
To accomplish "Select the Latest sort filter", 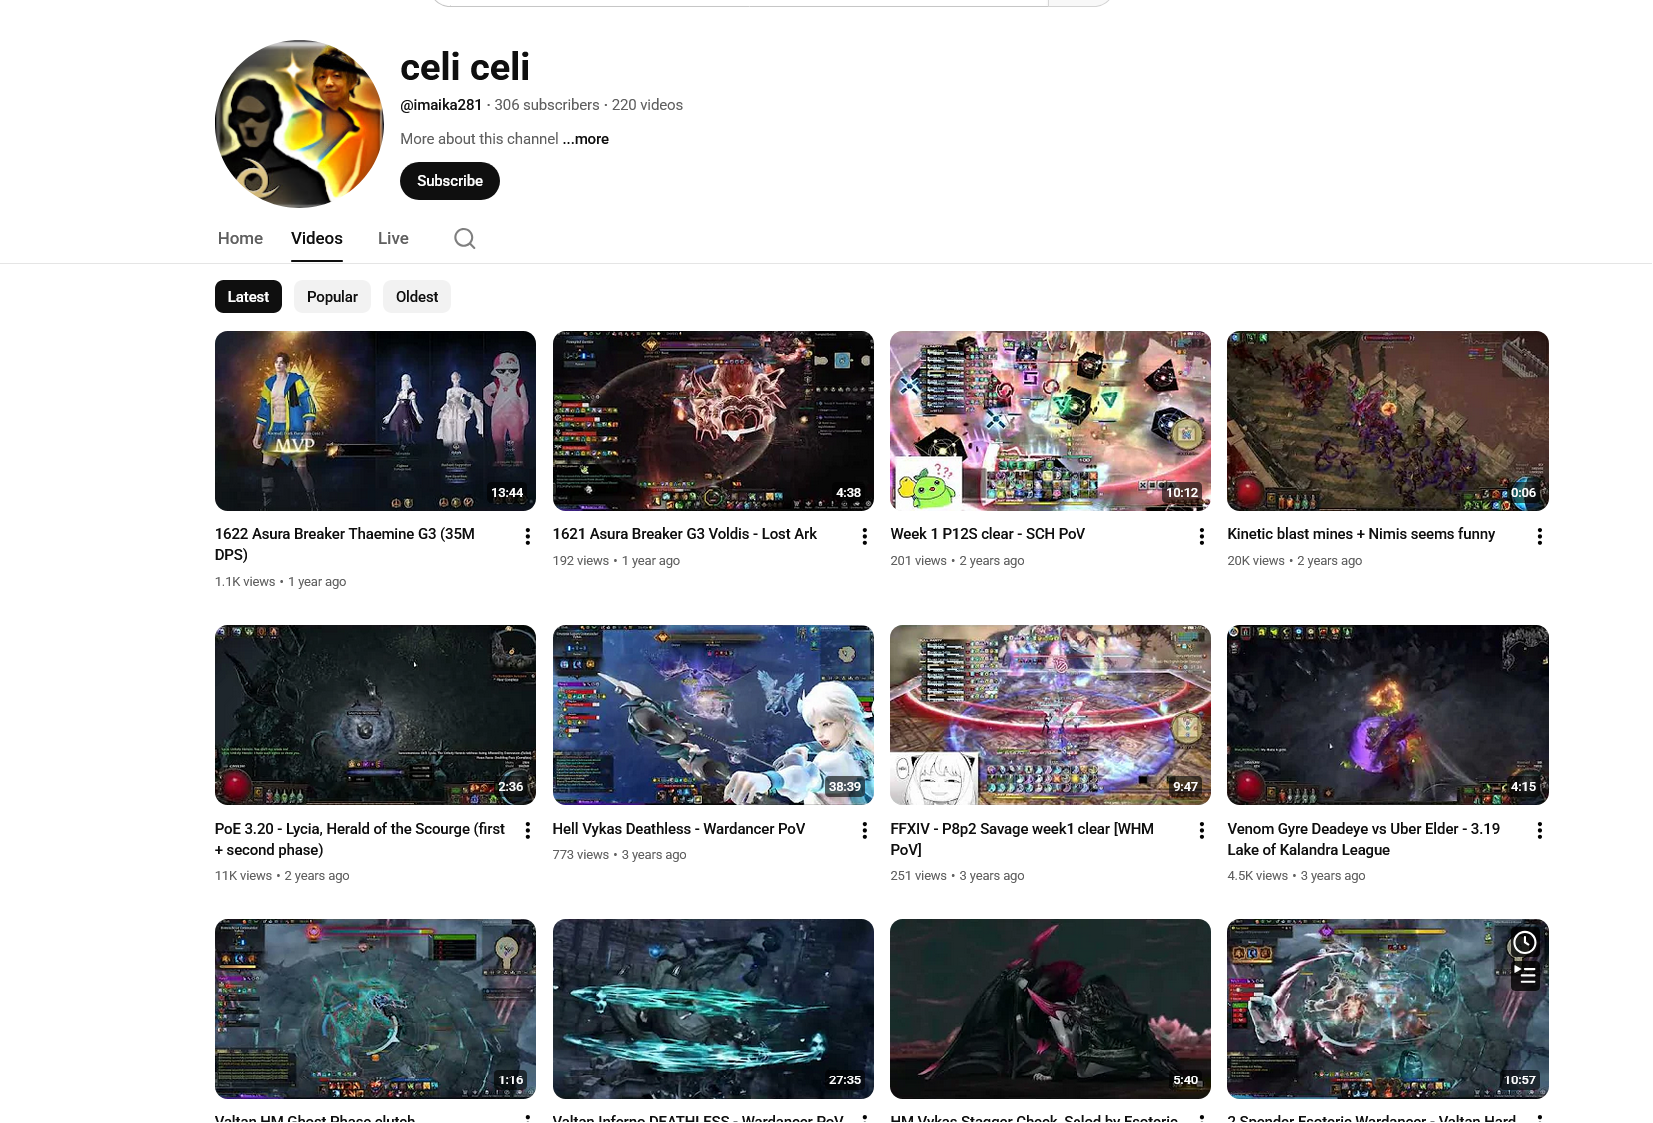I will pyautogui.click(x=248, y=297).
